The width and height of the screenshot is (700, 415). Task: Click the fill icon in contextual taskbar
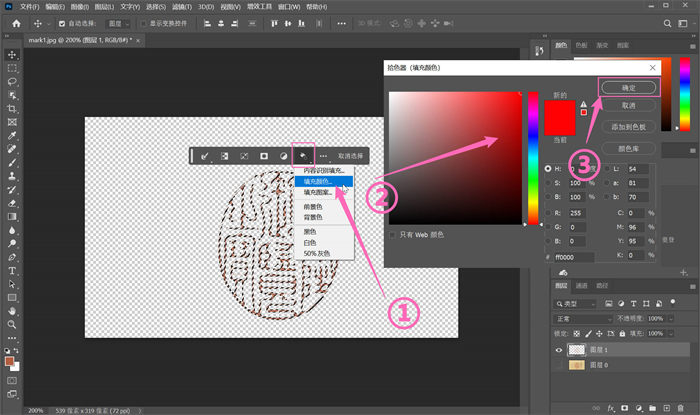(304, 156)
